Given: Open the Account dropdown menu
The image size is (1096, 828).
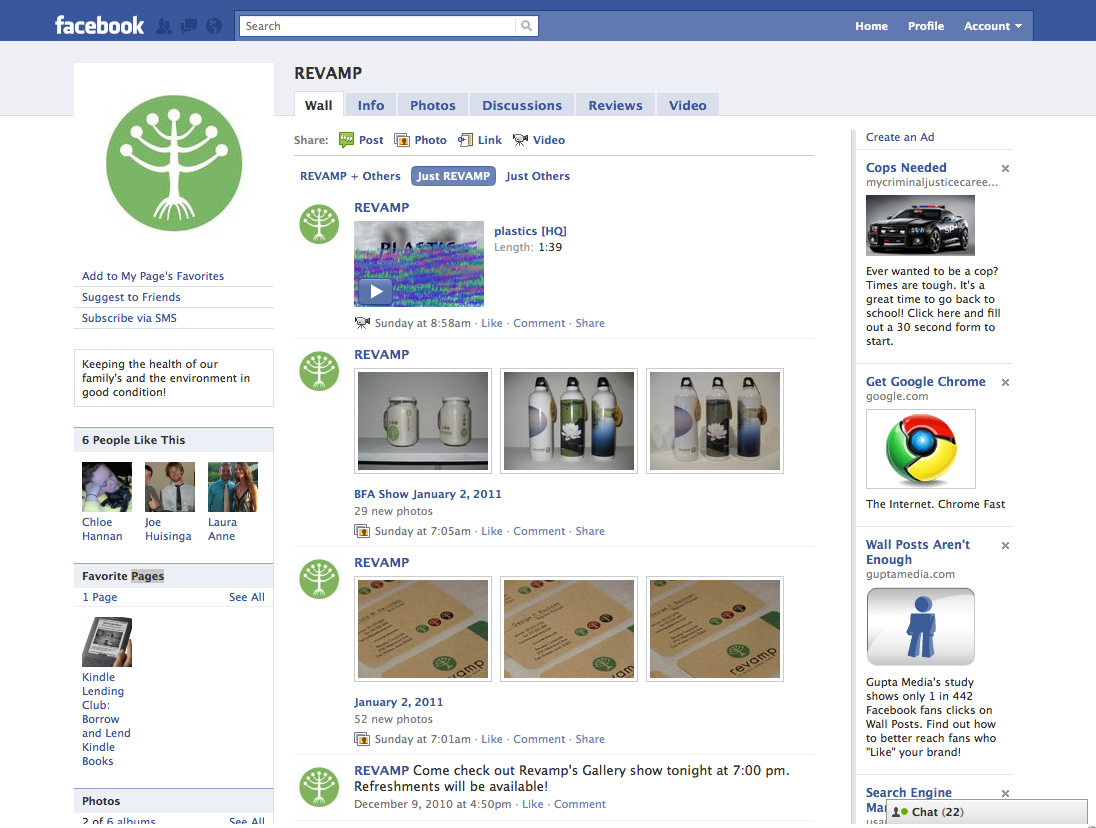Looking at the screenshot, I should pos(993,26).
